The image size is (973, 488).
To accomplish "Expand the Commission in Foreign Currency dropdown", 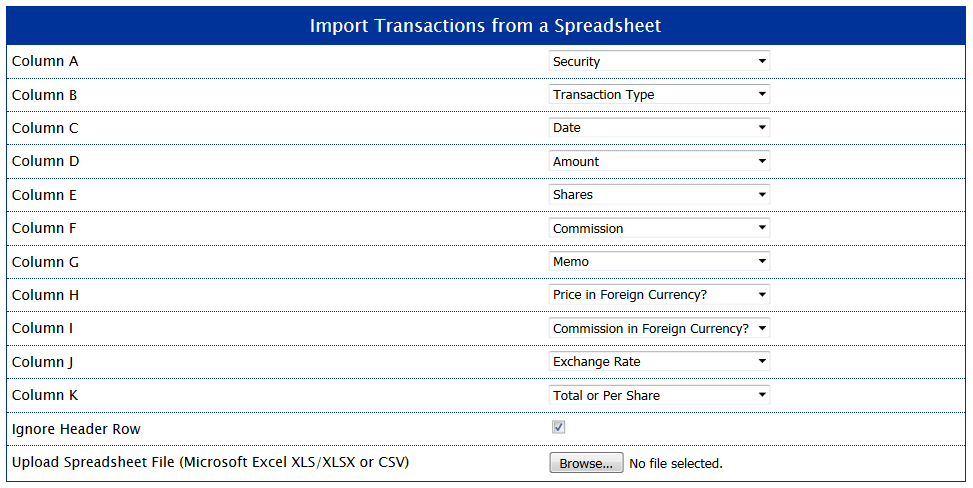I will [659, 328].
